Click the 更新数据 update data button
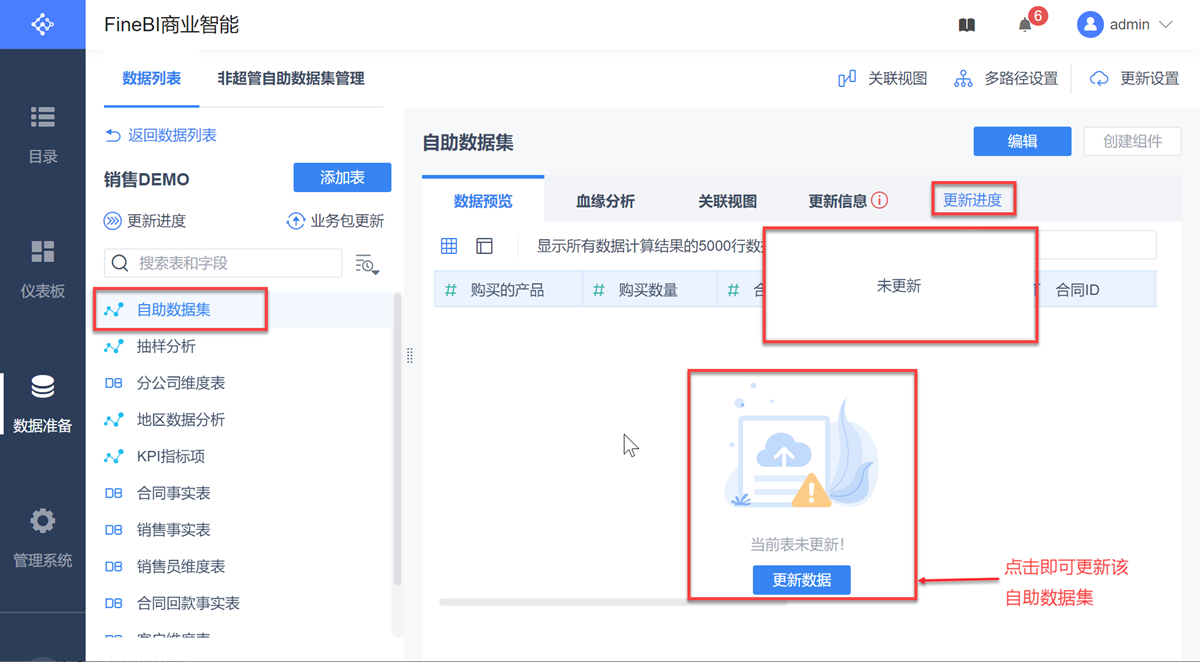 (x=802, y=580)
